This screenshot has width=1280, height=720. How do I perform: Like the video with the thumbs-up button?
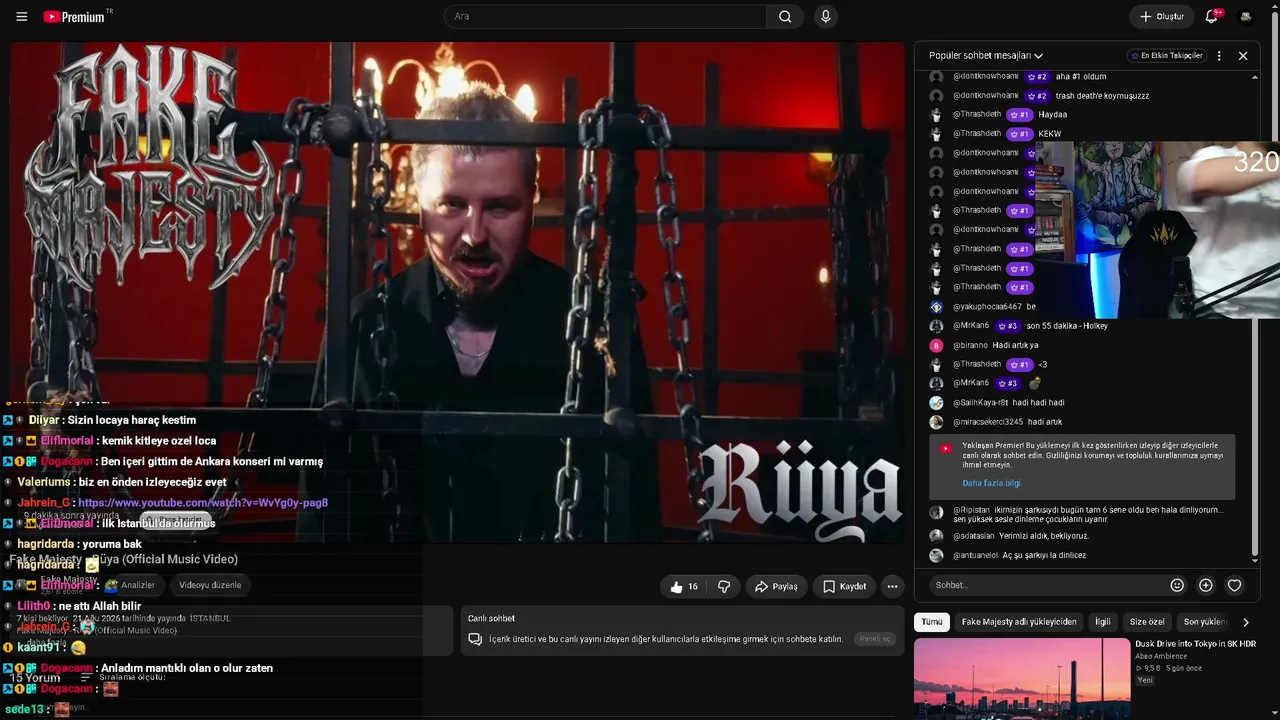coord(686,587)
